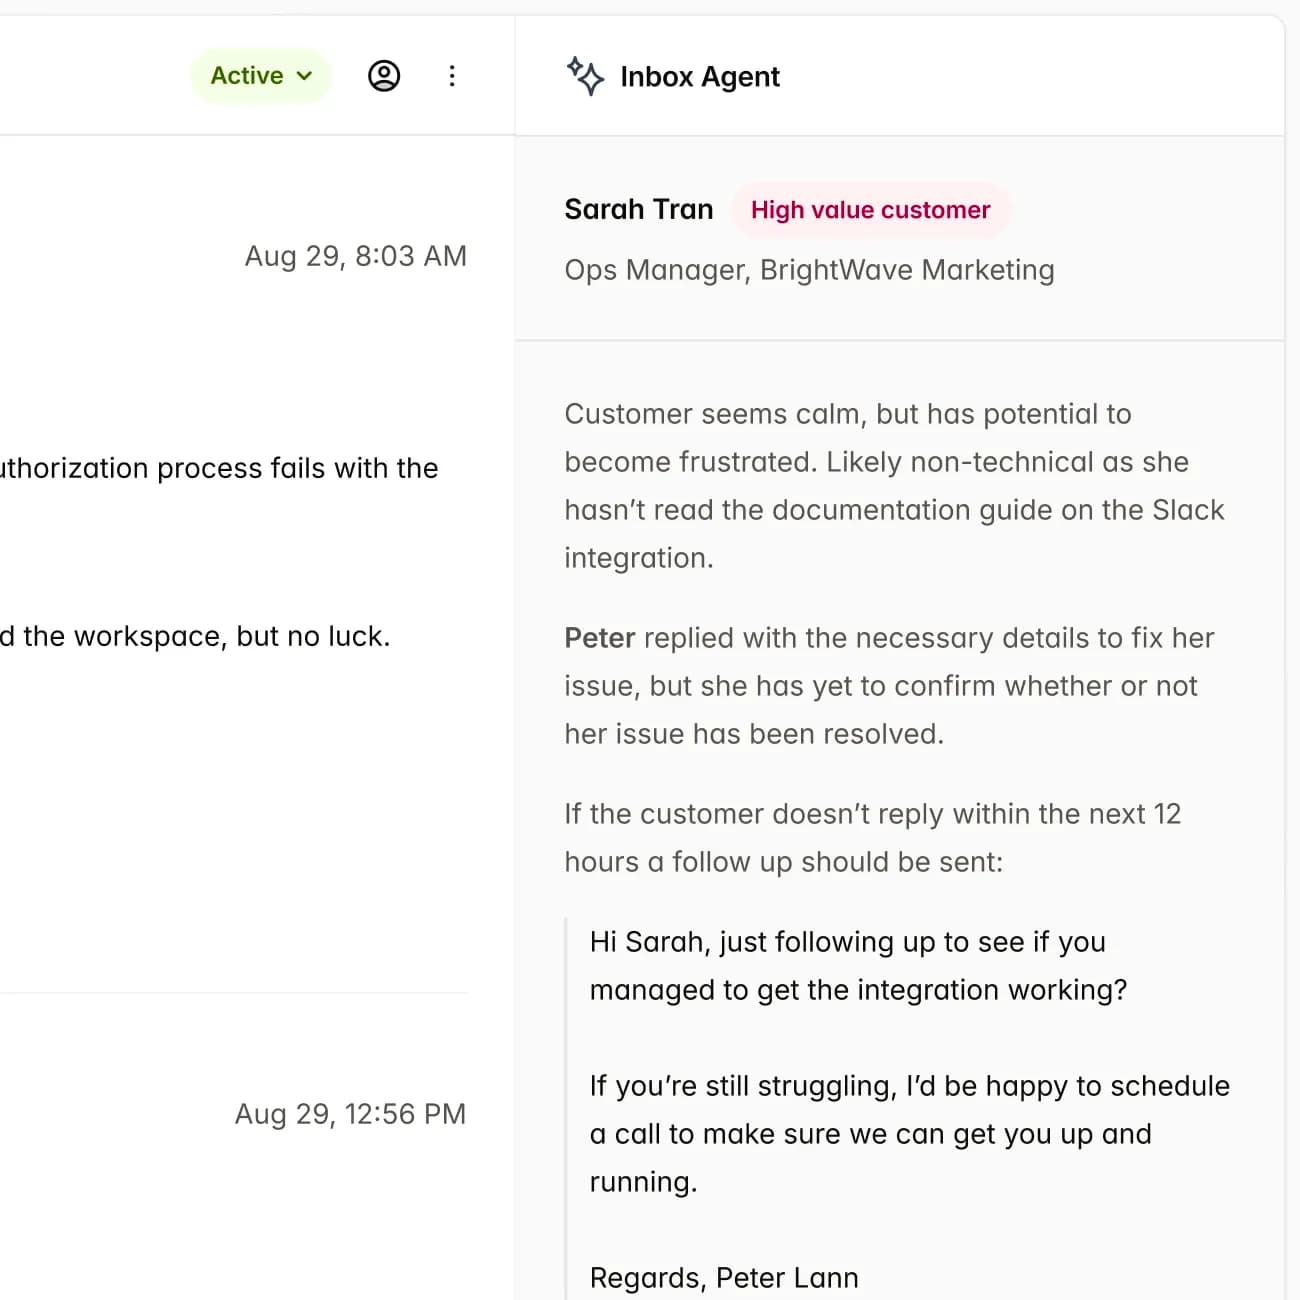Click the 'her issue has been resolved' line
The image size is (1300, 1300).
[x=753, y=734]
